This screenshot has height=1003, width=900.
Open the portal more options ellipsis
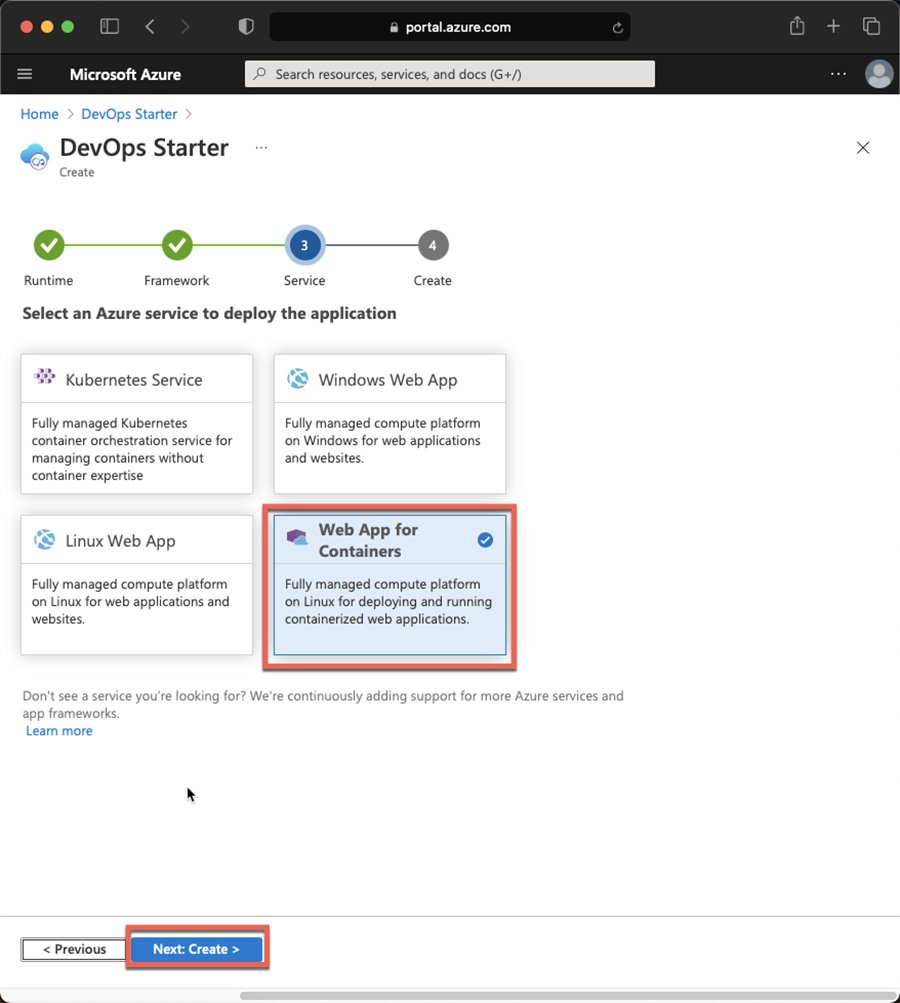[x=838, y=74]
